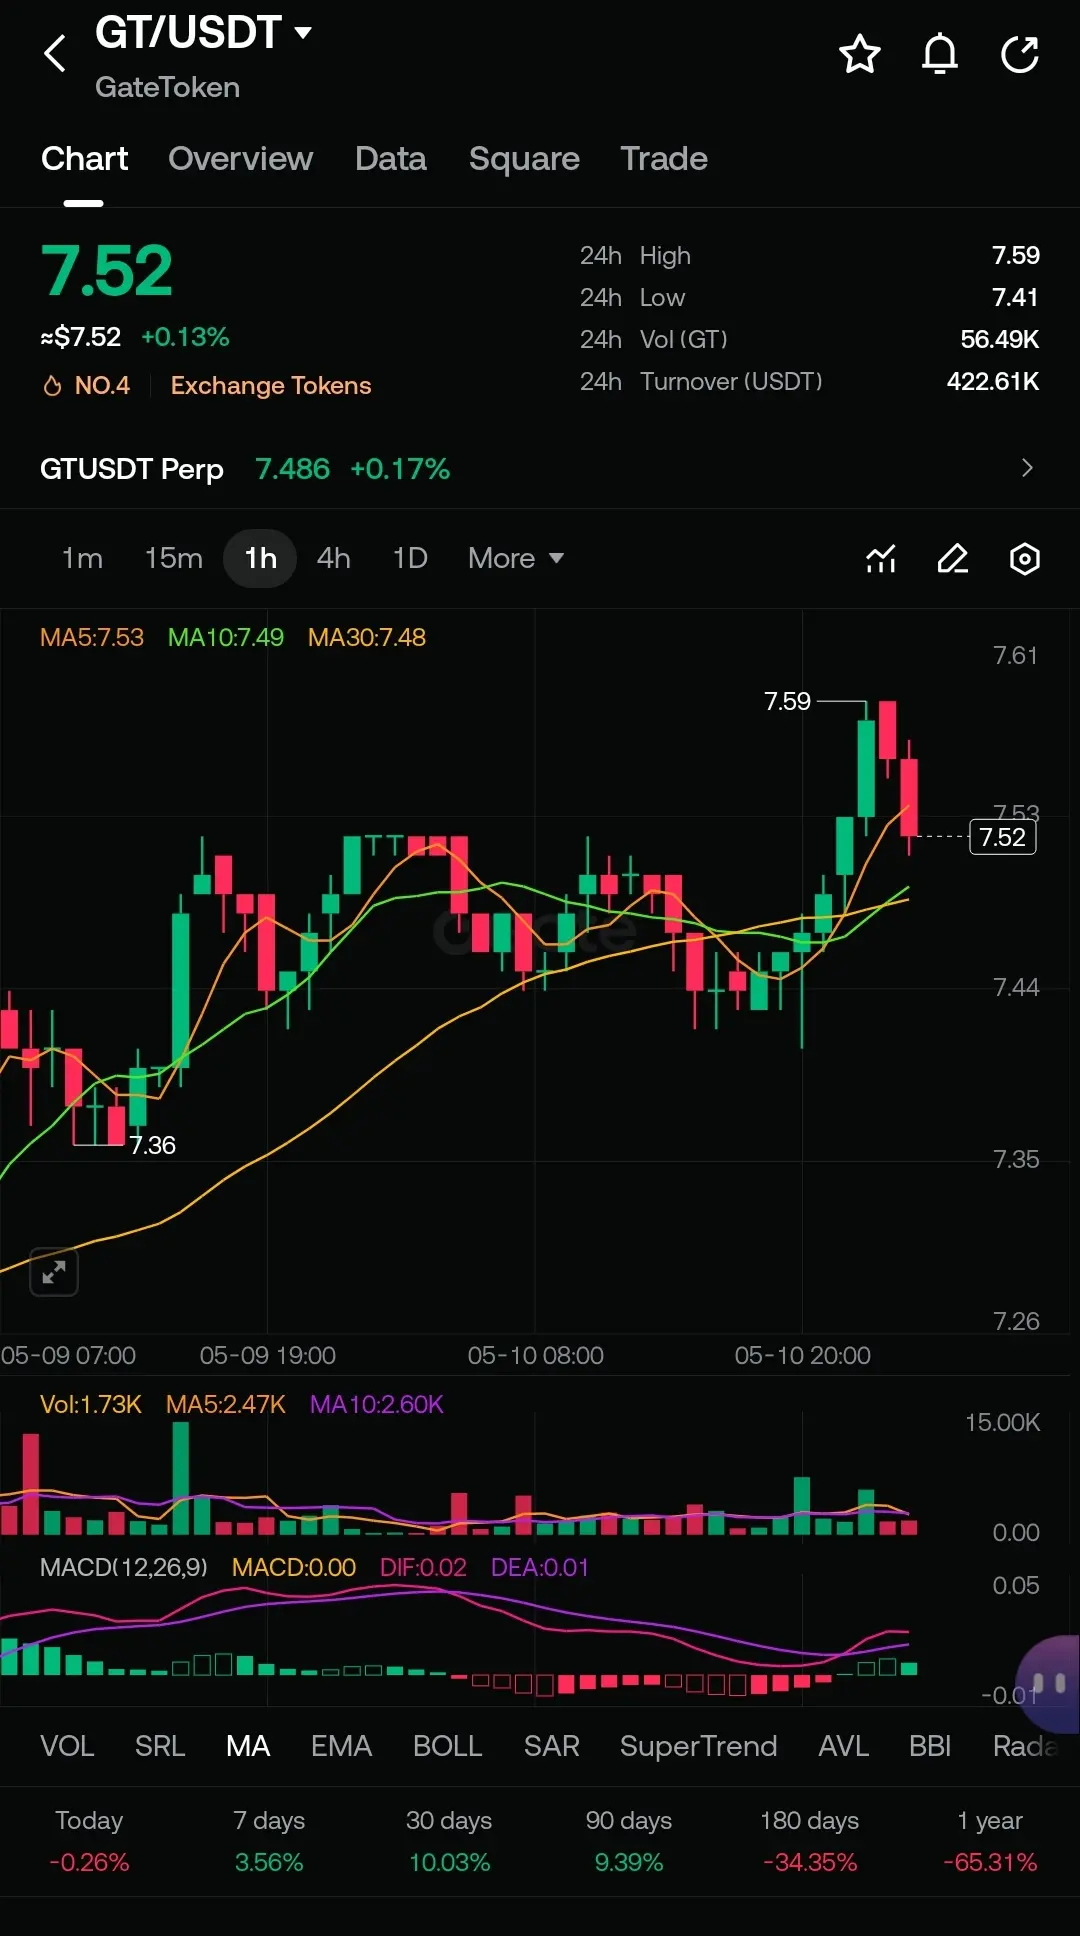Viewport: 1080px width, 1936px height.
Task: Toggle SRL indicator
Action: tap(160, 1746)
